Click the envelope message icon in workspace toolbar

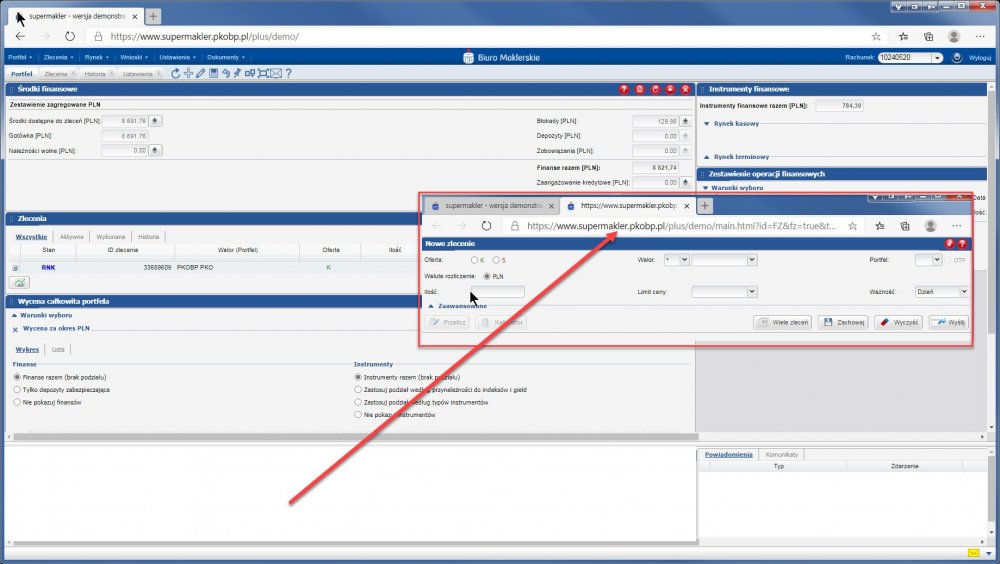(276, 73)
